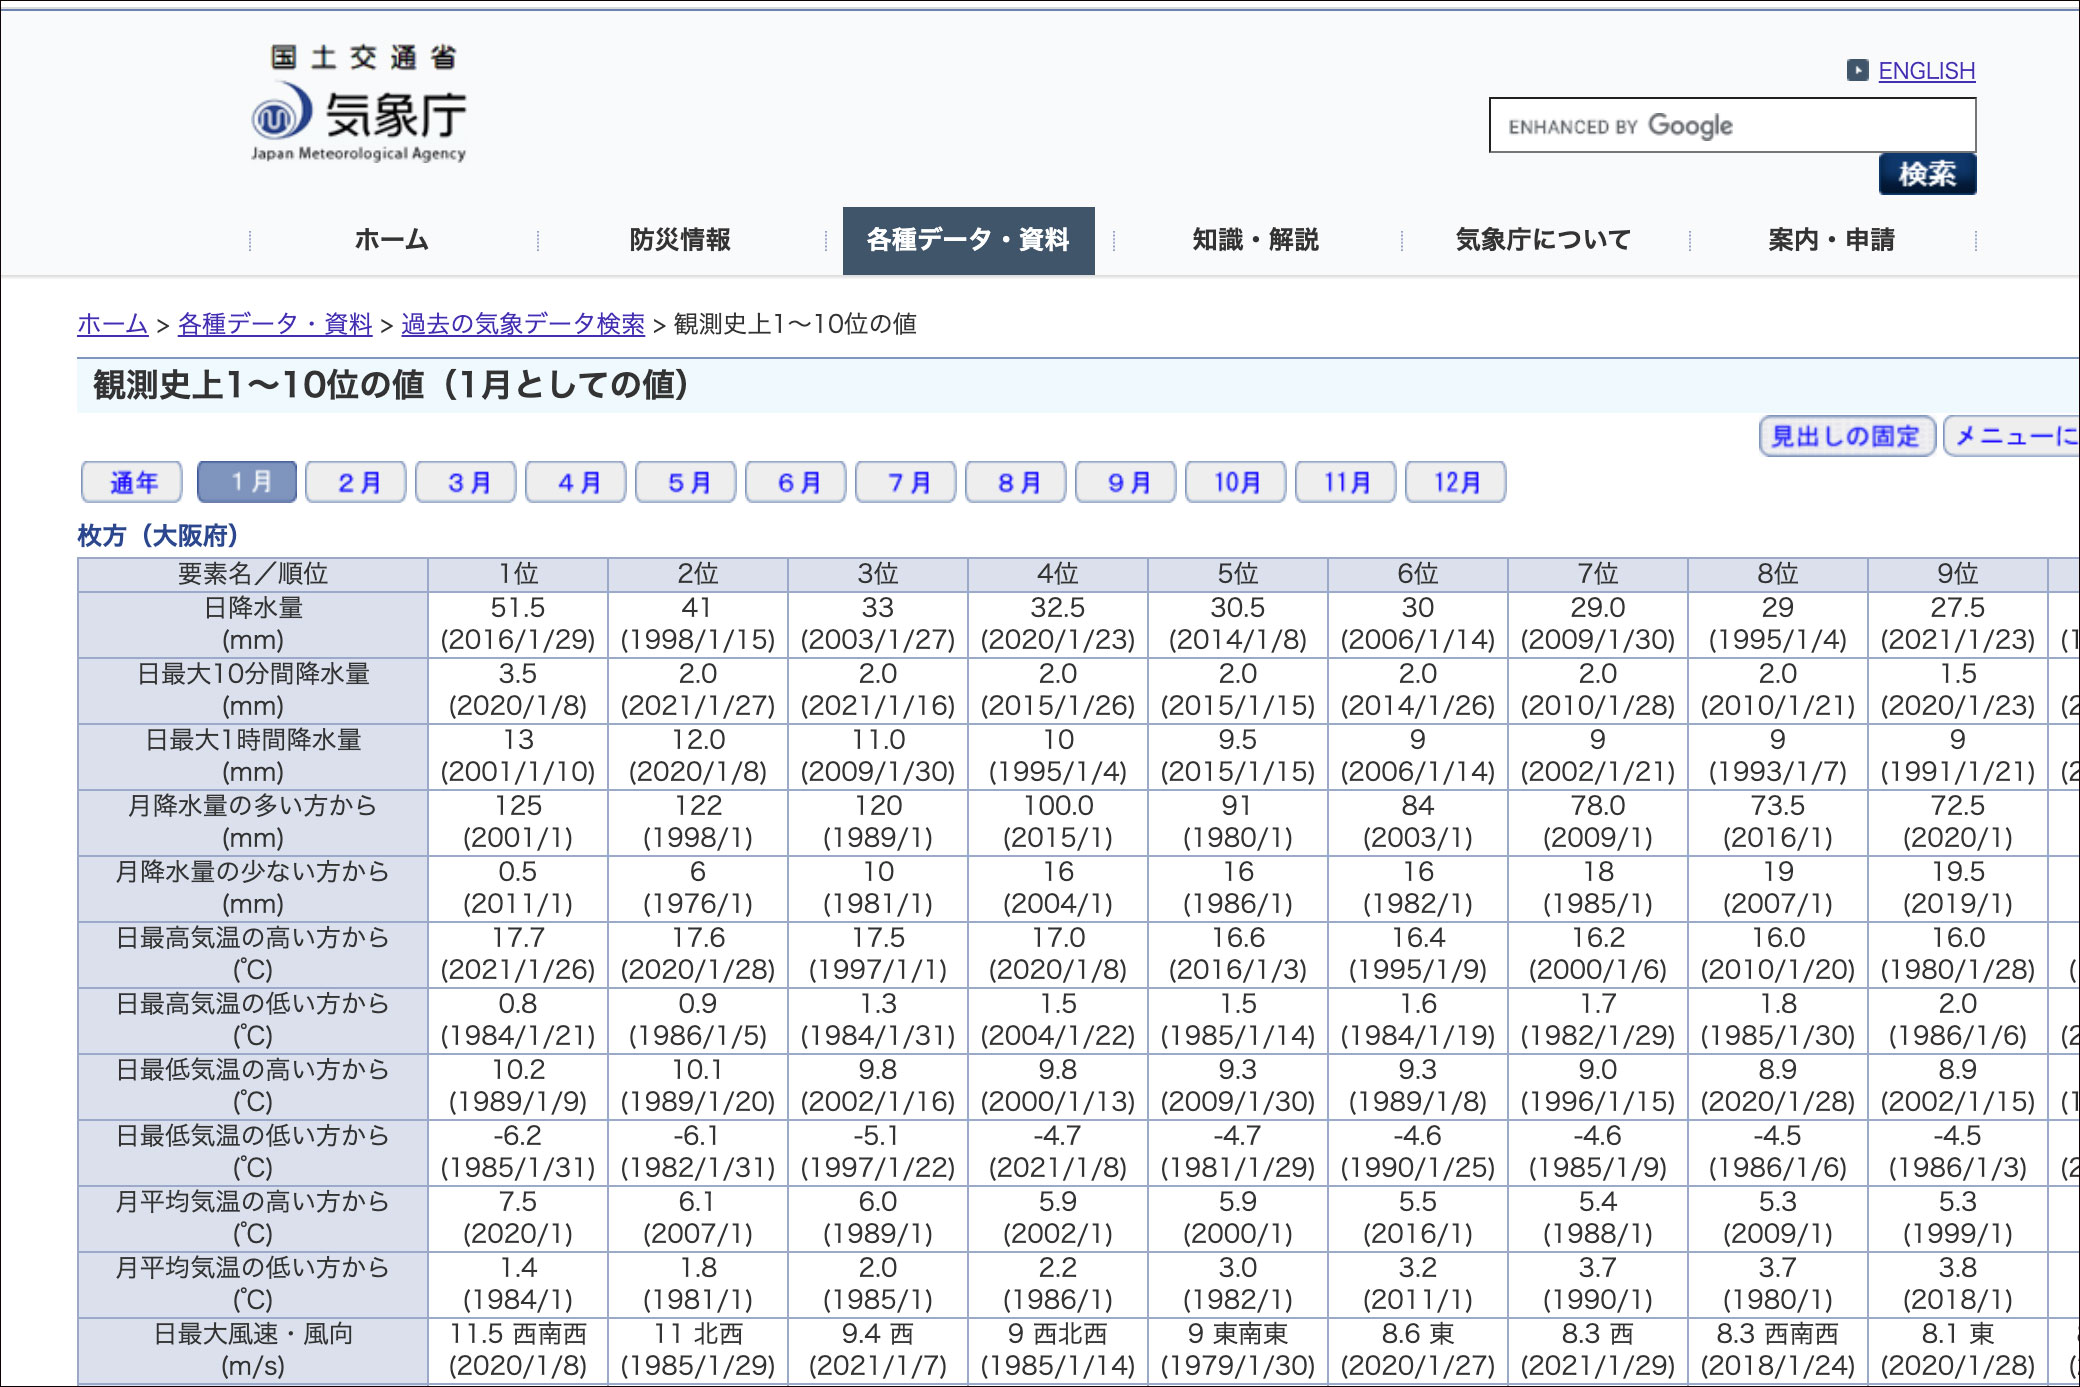
Task: Follow the ホーム breadcrumb link
Action: tap(112, 324)
